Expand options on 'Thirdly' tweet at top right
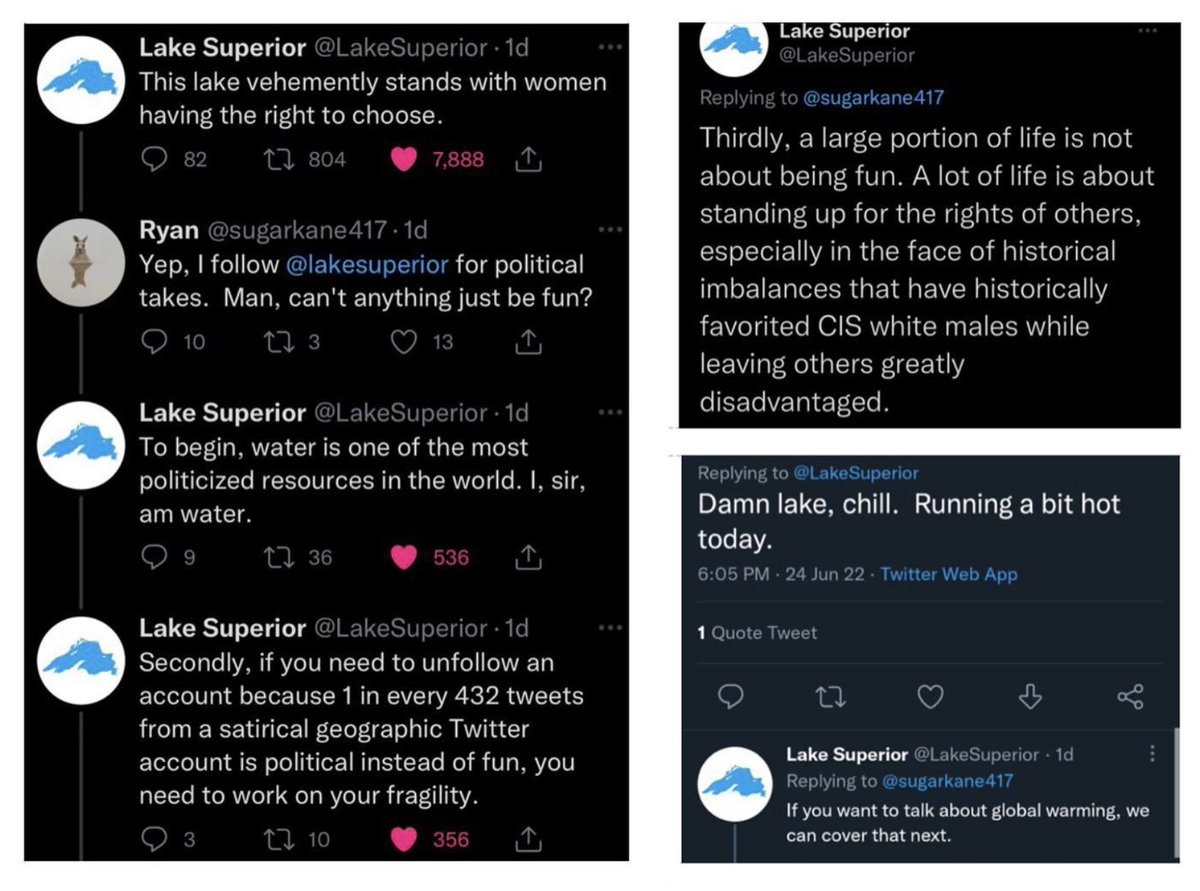Screen dimensions: 1200x891 [x=1148, y=31]
